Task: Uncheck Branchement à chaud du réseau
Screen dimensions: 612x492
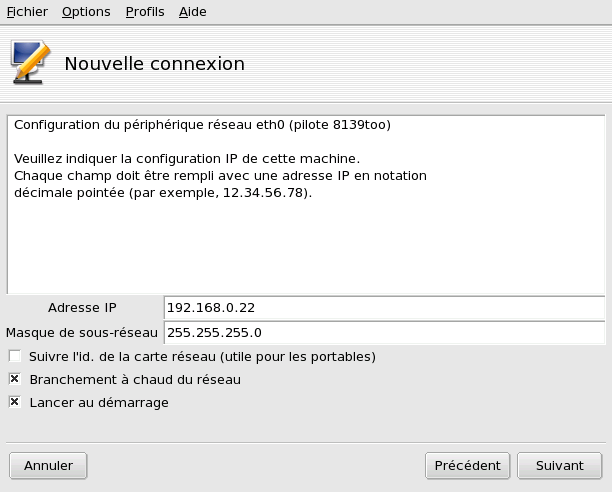Action: tap(15, 380)
